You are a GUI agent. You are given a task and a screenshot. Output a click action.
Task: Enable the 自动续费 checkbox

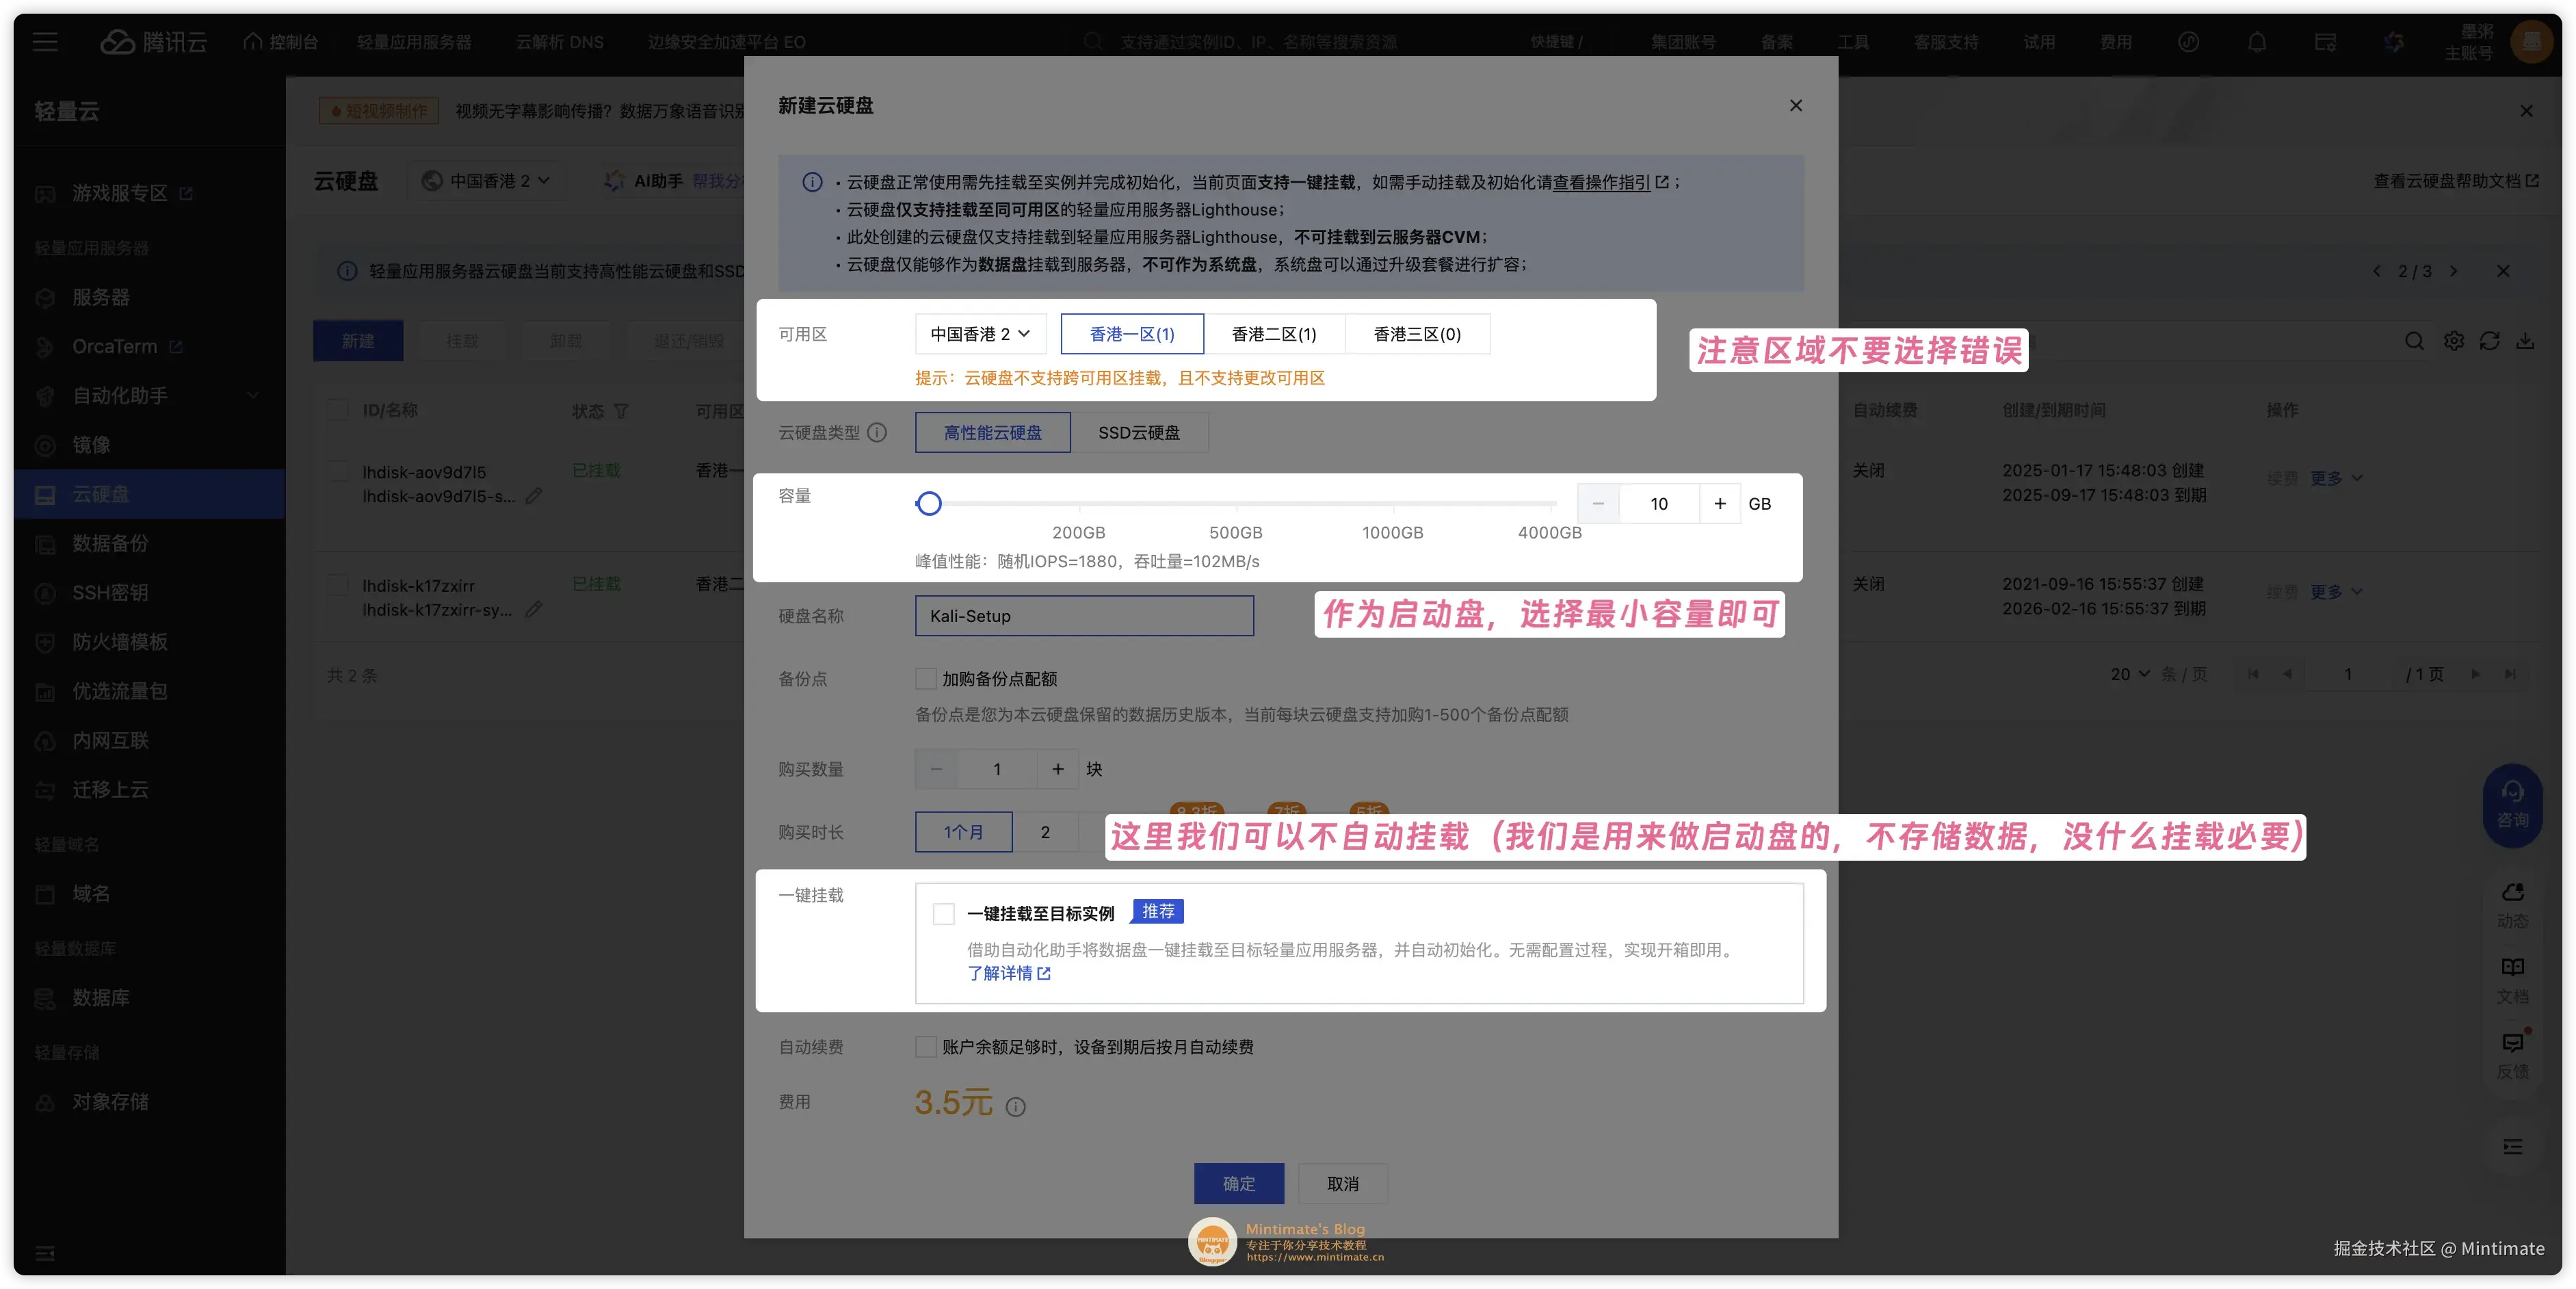coord(925,1046)
